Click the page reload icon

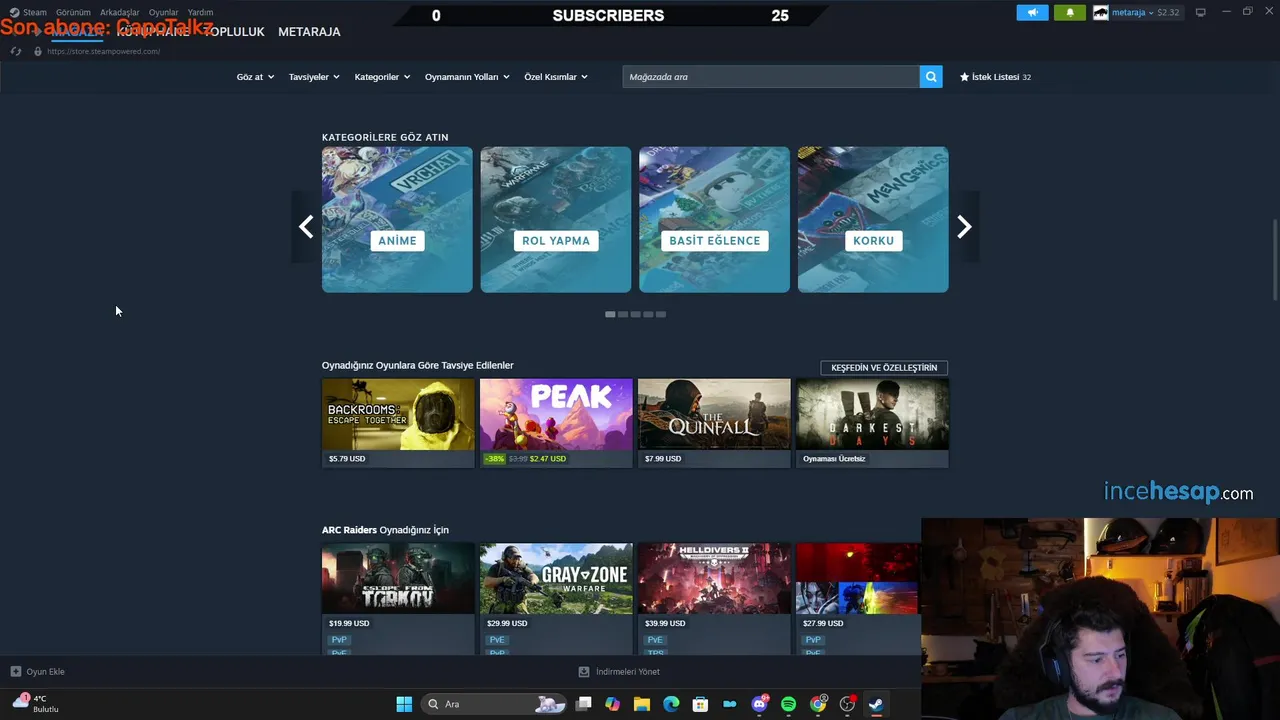(16, 51)
